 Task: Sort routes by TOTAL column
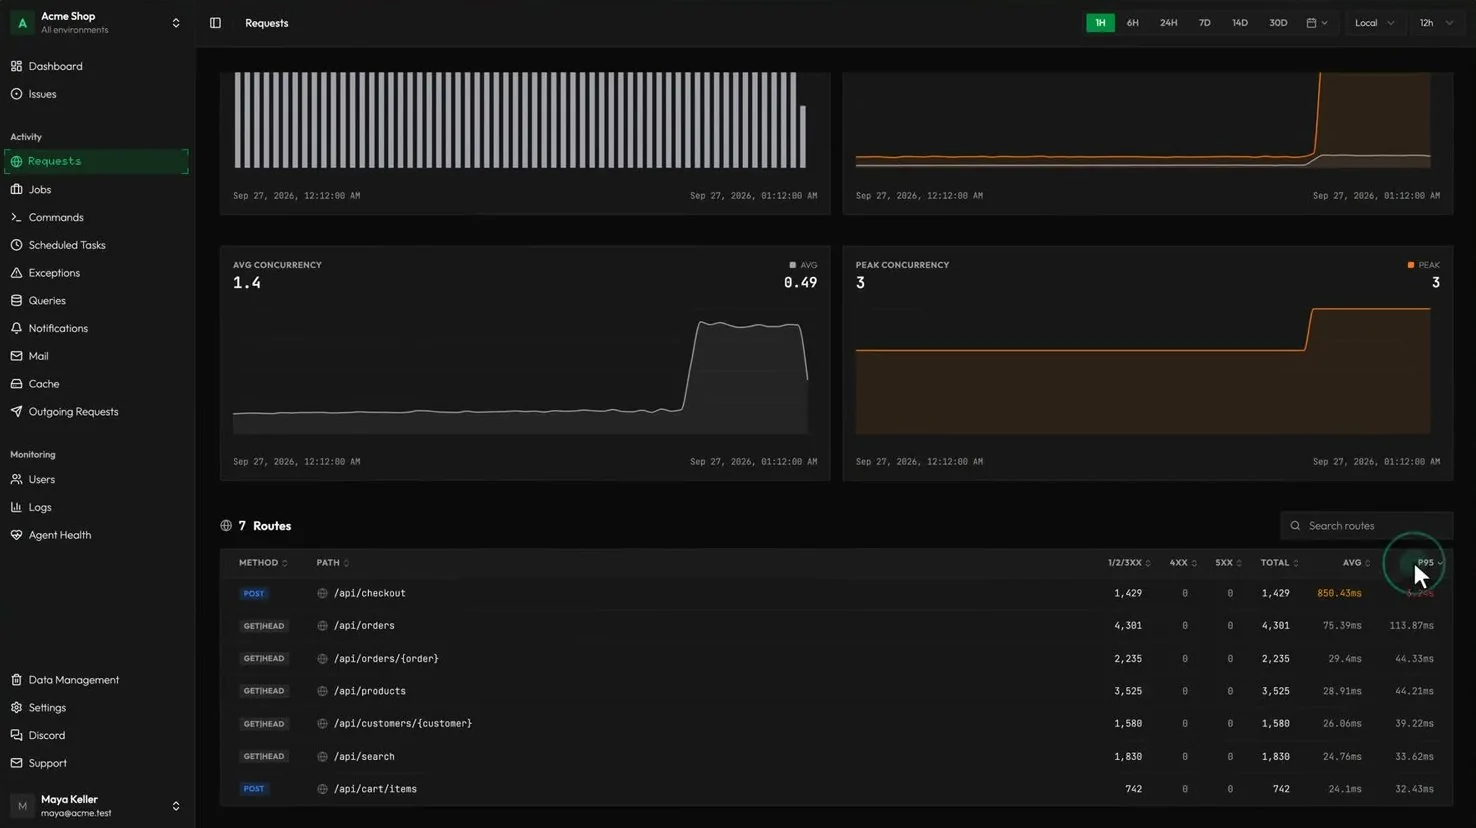click(x=1279, y=563)
